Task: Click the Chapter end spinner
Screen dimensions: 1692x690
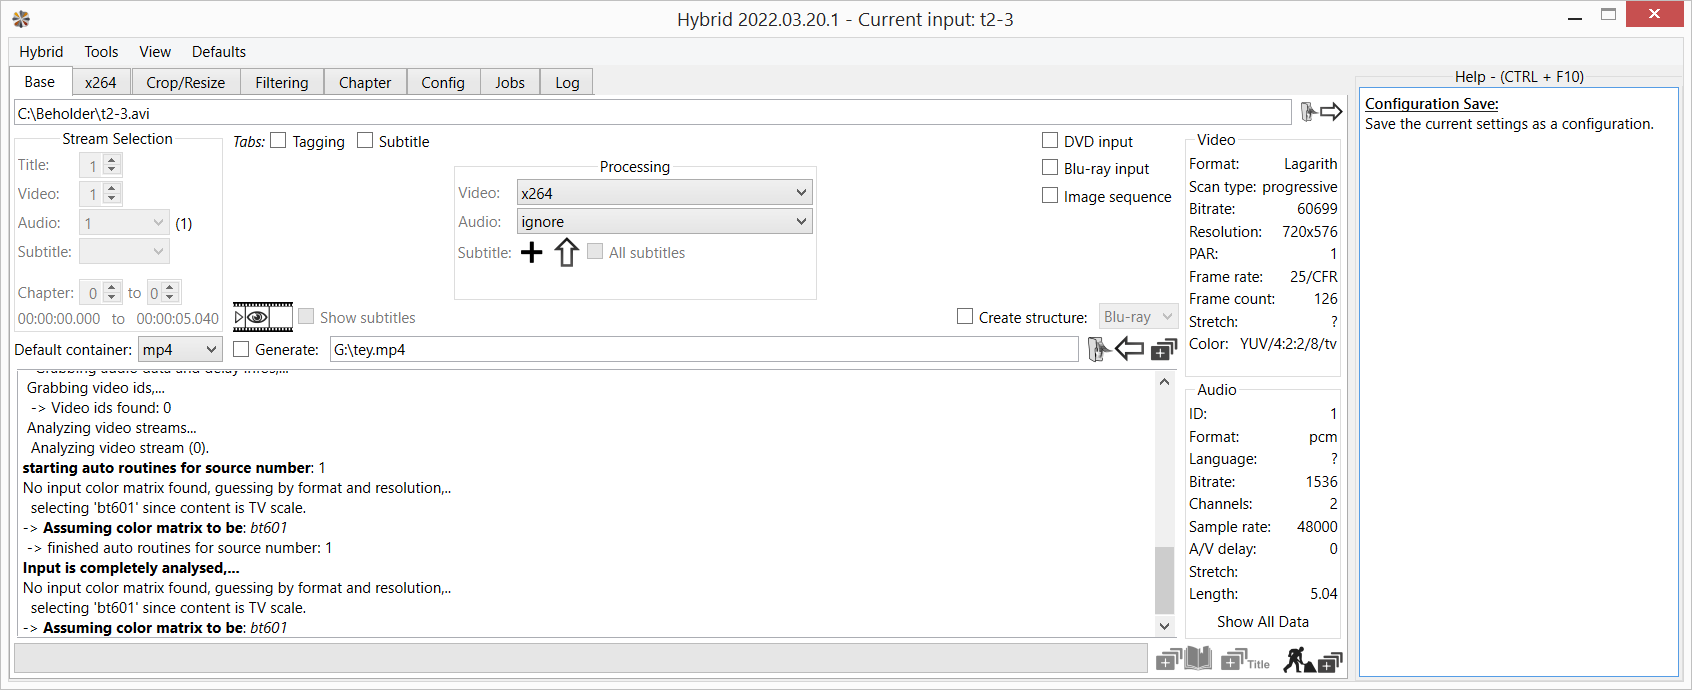Action: pyautogui.click(x=163, y=293)
